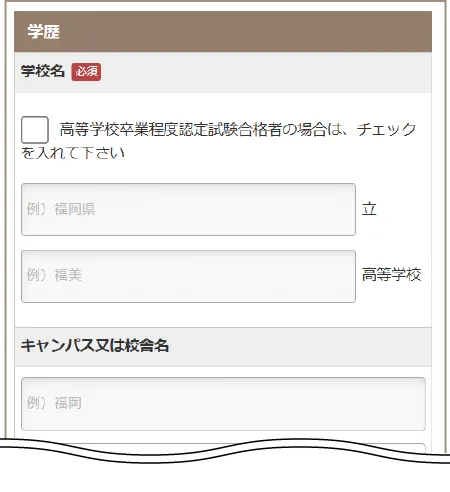Click the red 必須 required badge

(86, 72)
